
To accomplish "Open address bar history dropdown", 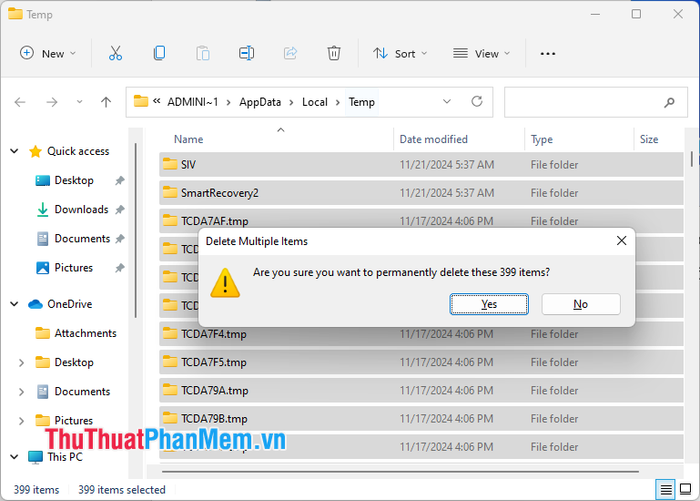I will (446, 102).
